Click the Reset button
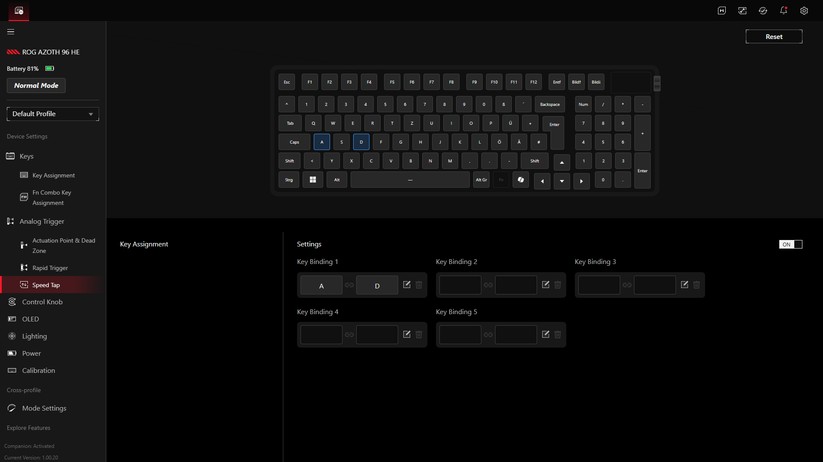 tap(773, 36)
